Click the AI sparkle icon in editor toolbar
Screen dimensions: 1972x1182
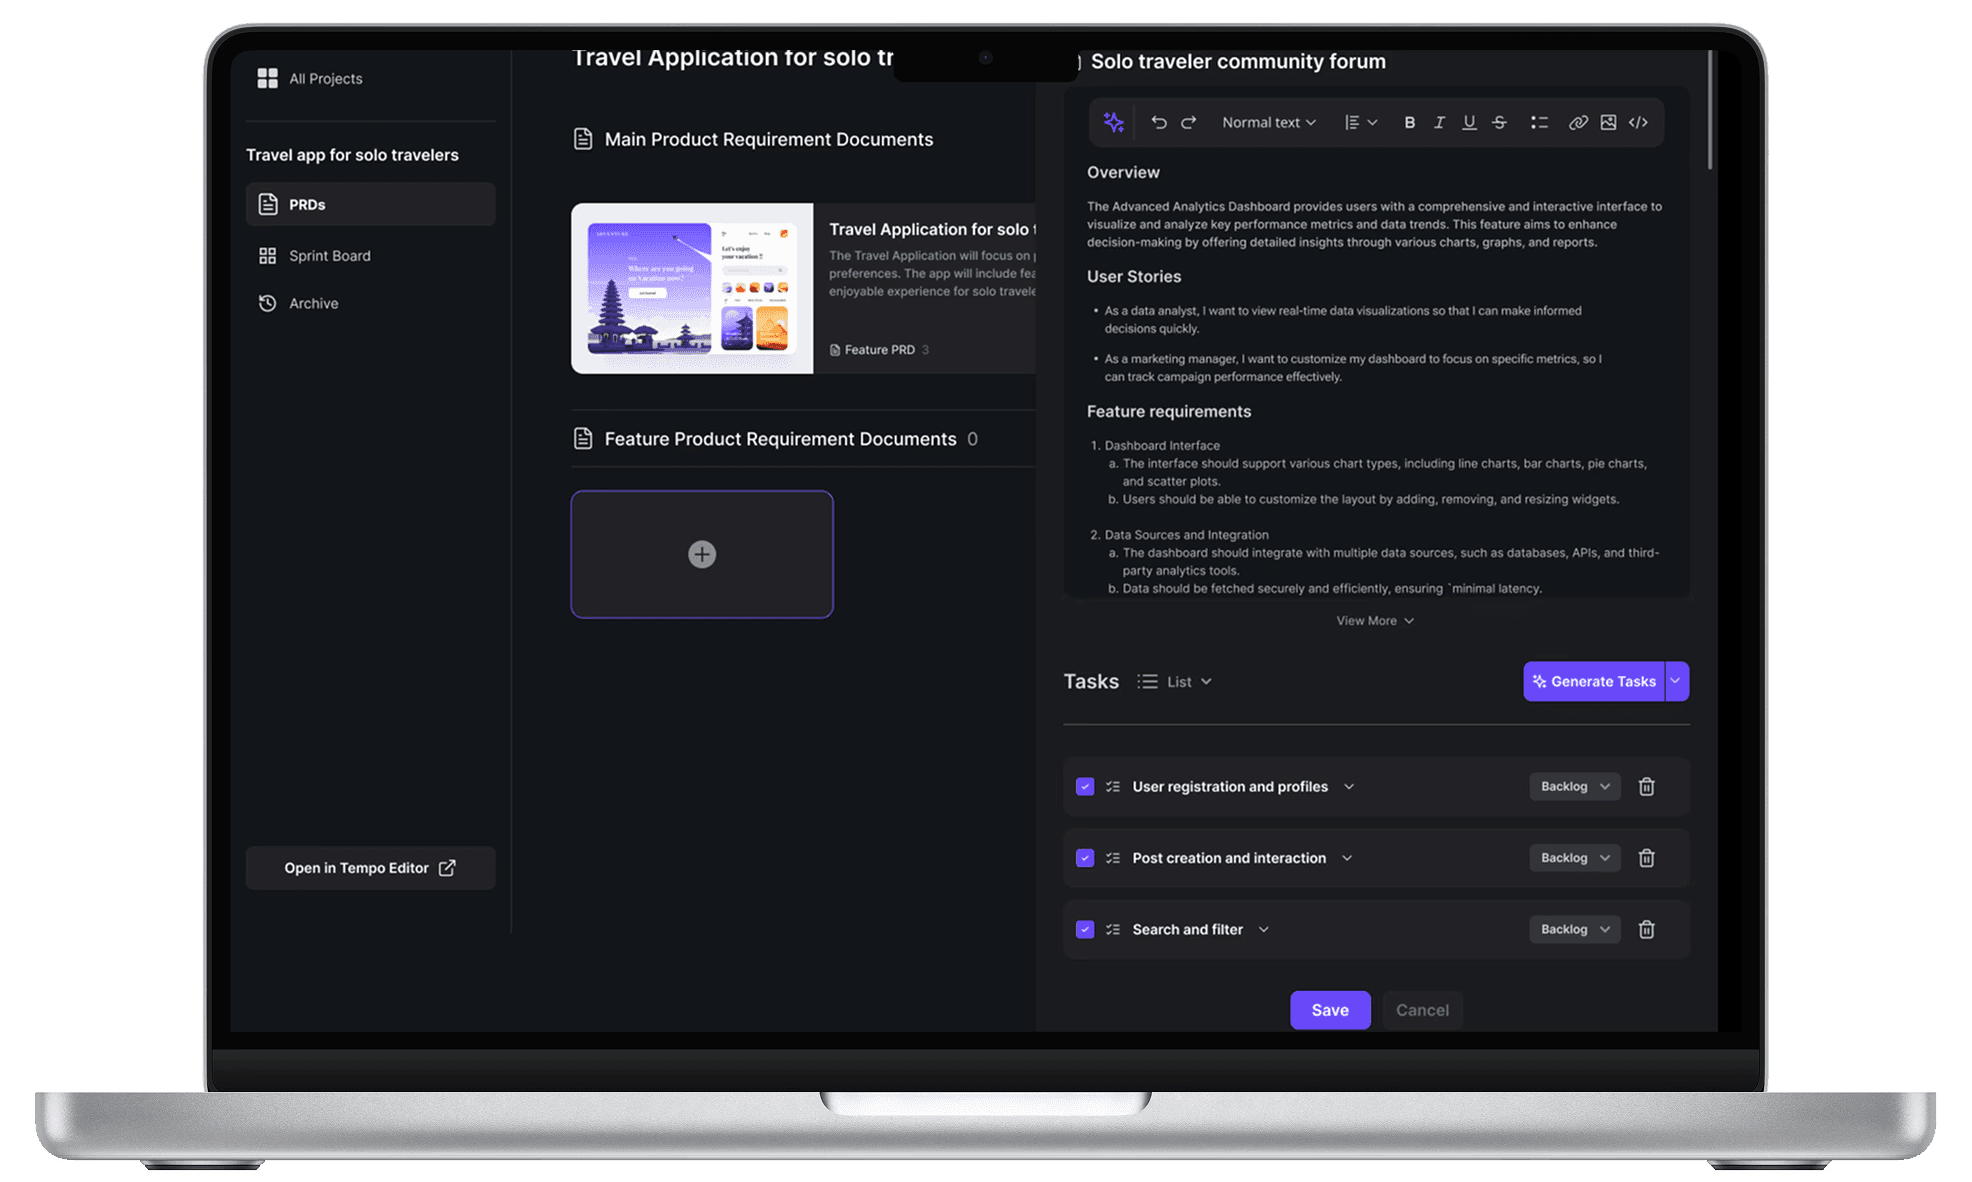point(1113,122)
